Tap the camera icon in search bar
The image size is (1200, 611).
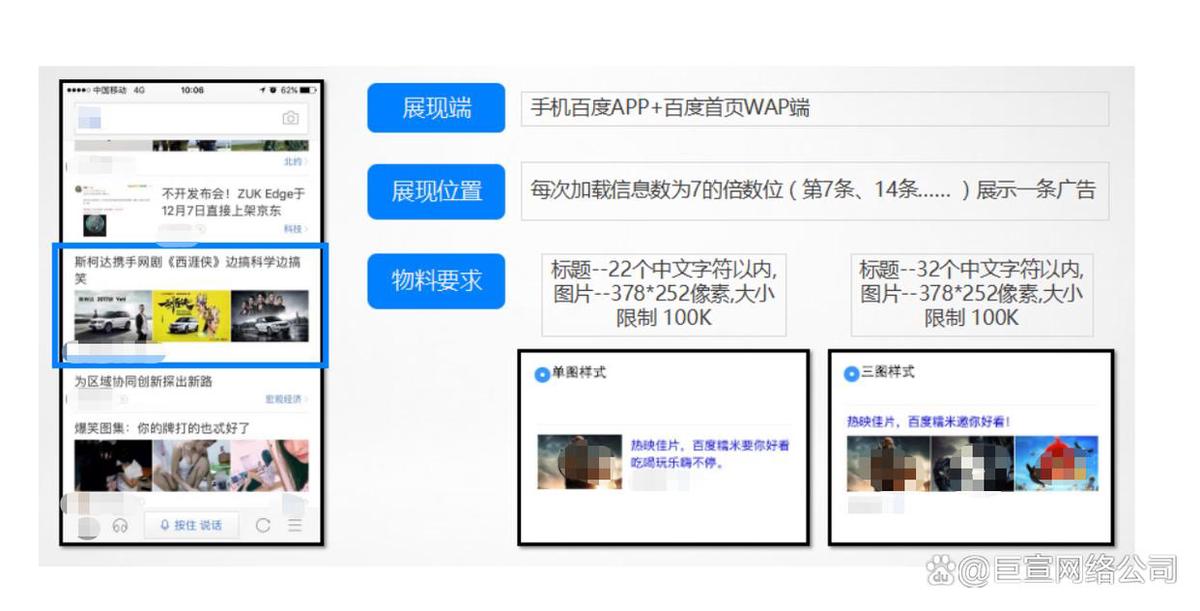[290, 118]
